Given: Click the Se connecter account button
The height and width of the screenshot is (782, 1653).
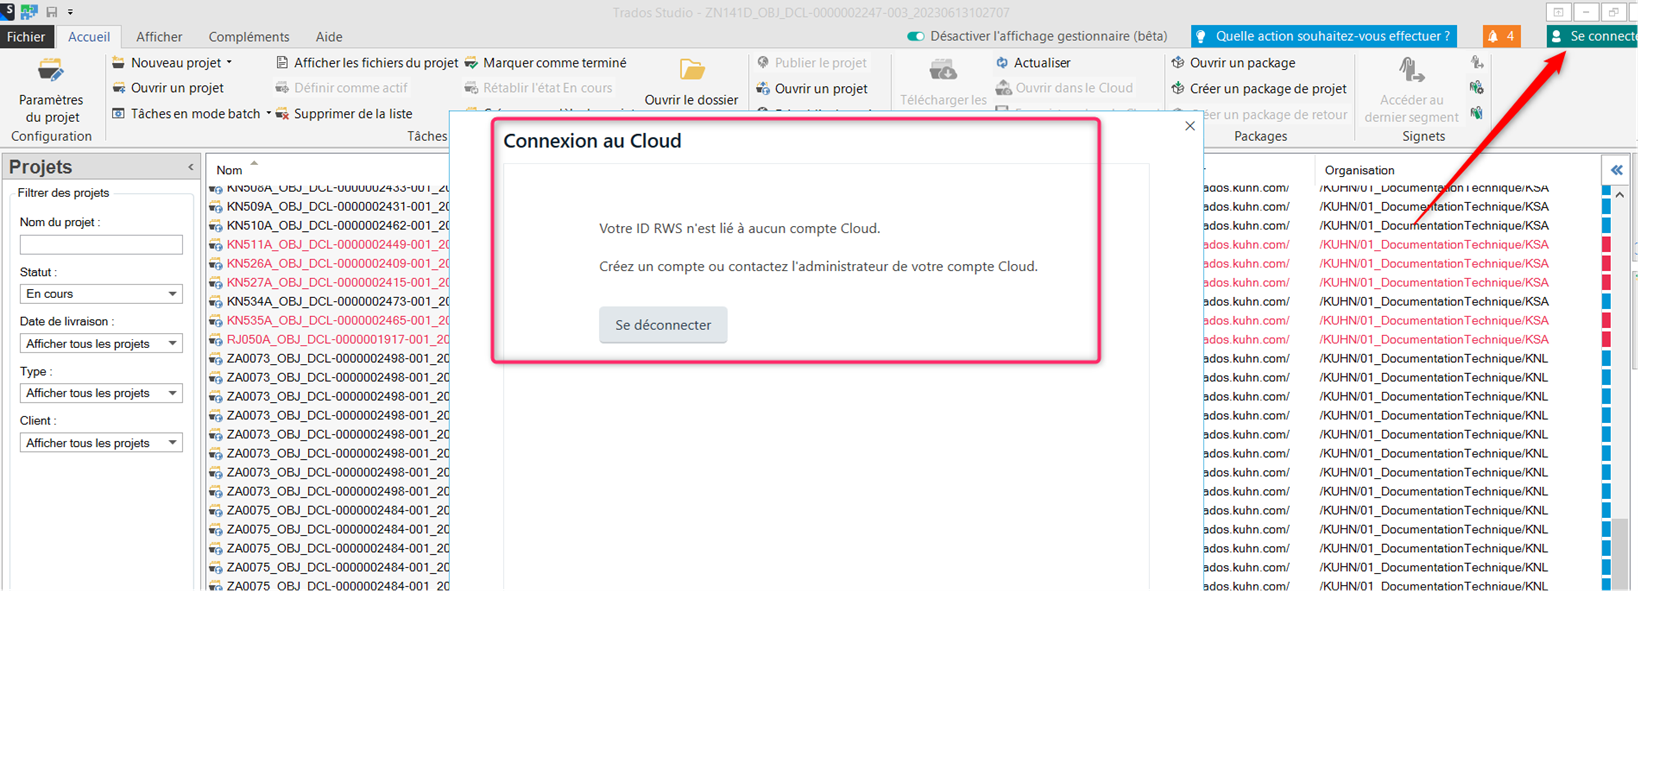Looking at the screenshot, I should (1592, 36).
